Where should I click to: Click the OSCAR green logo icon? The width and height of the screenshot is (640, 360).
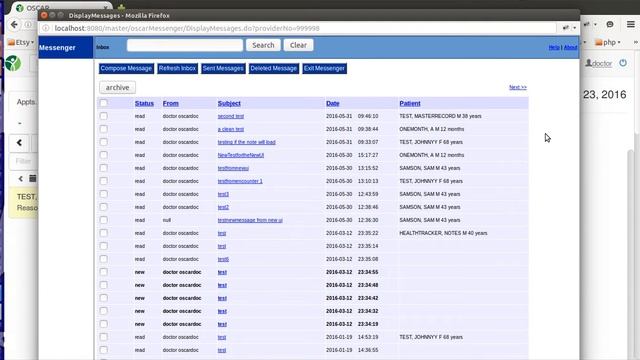click(13, 63)
